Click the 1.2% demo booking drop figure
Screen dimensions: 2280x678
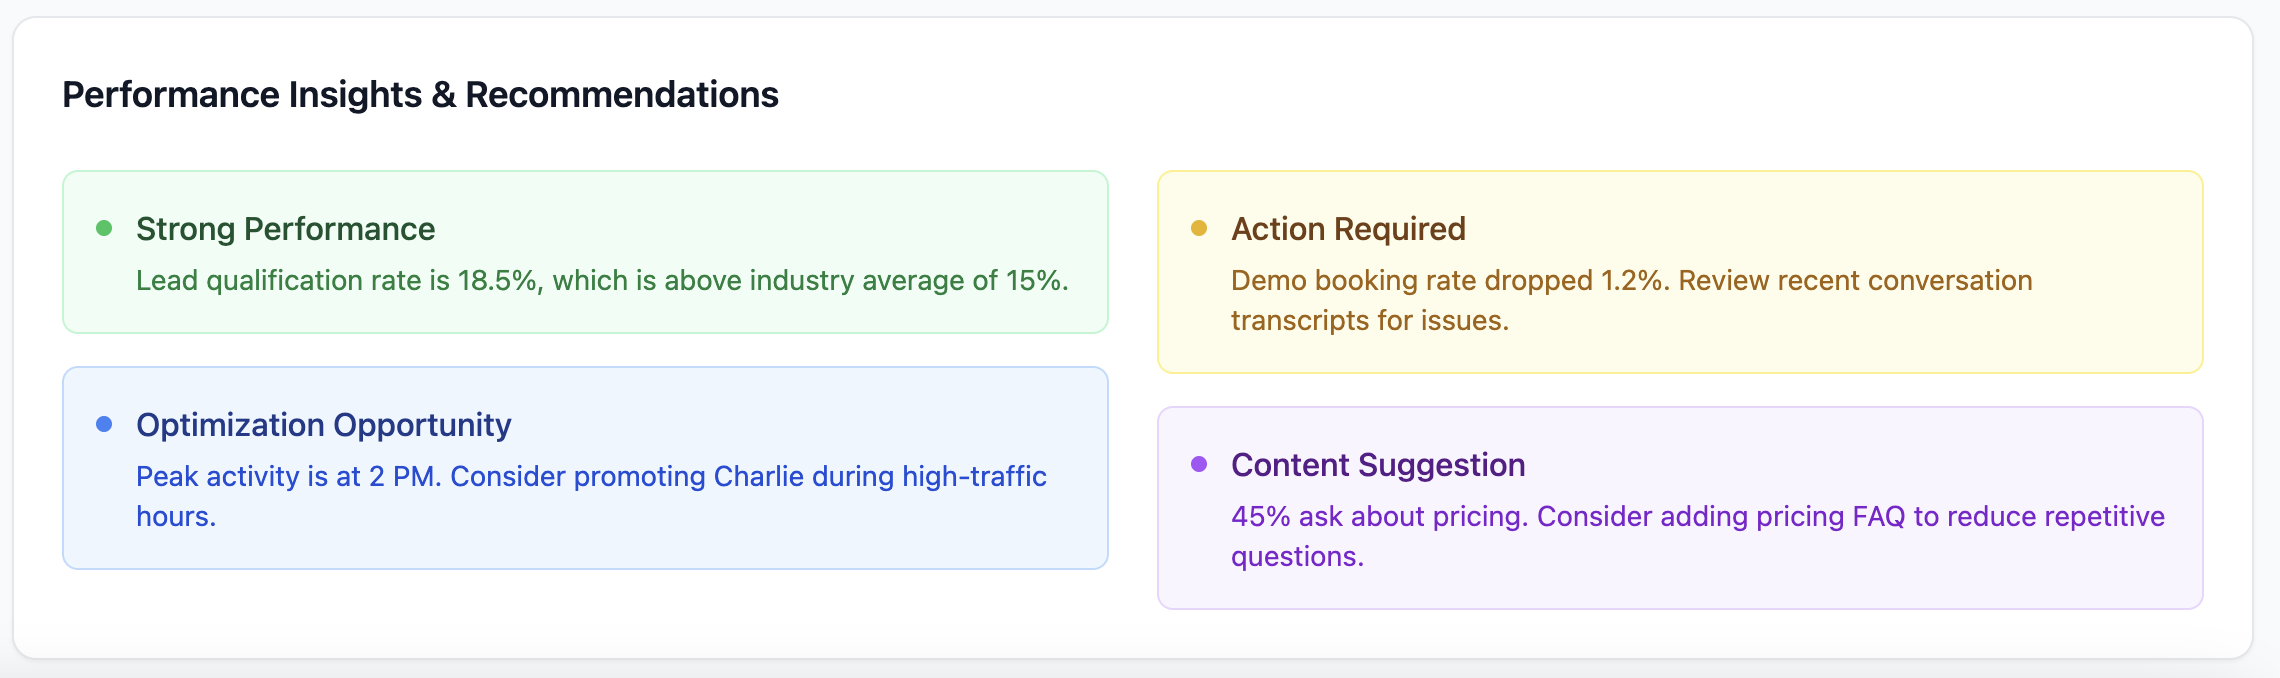1634,281
